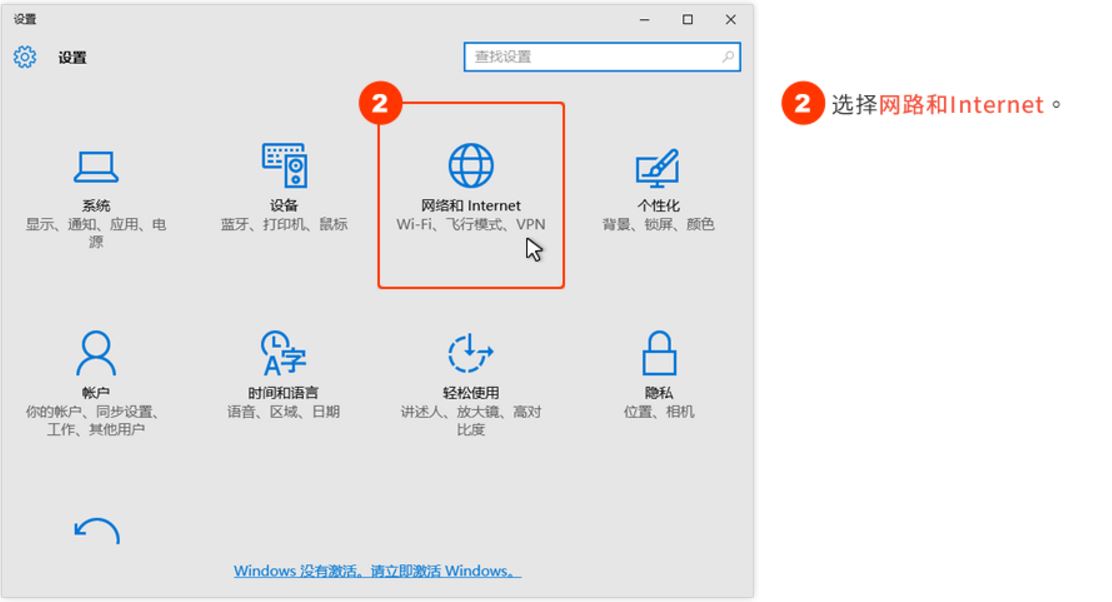This screenshot has width=1112, height=602.
Task: Click the 隐私 category title
Action: click(659, 393)
